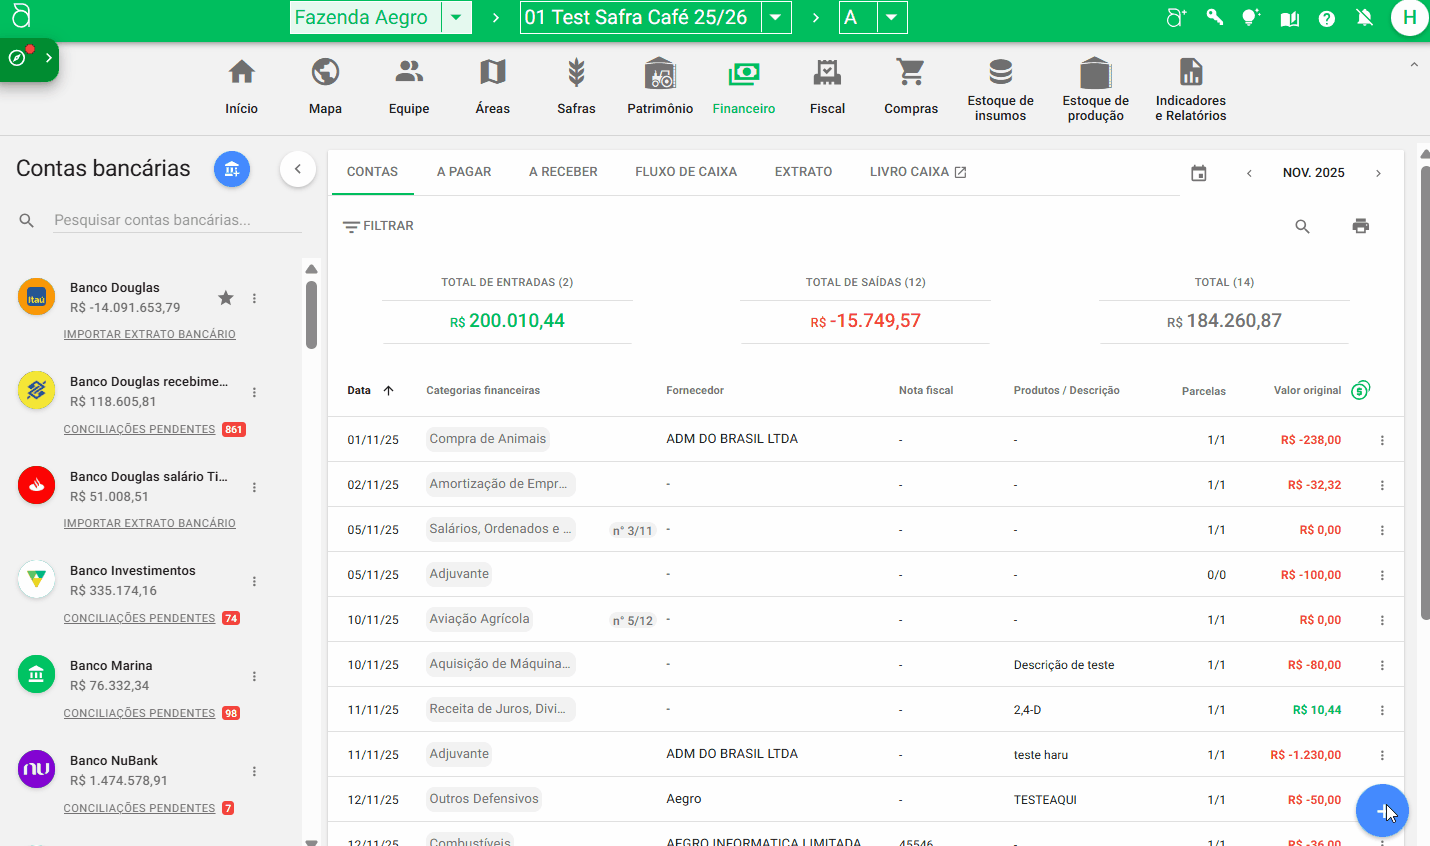Collapse the bank accounts side panel
Viewport: 1430px width, 846px height.
(298, 169)
